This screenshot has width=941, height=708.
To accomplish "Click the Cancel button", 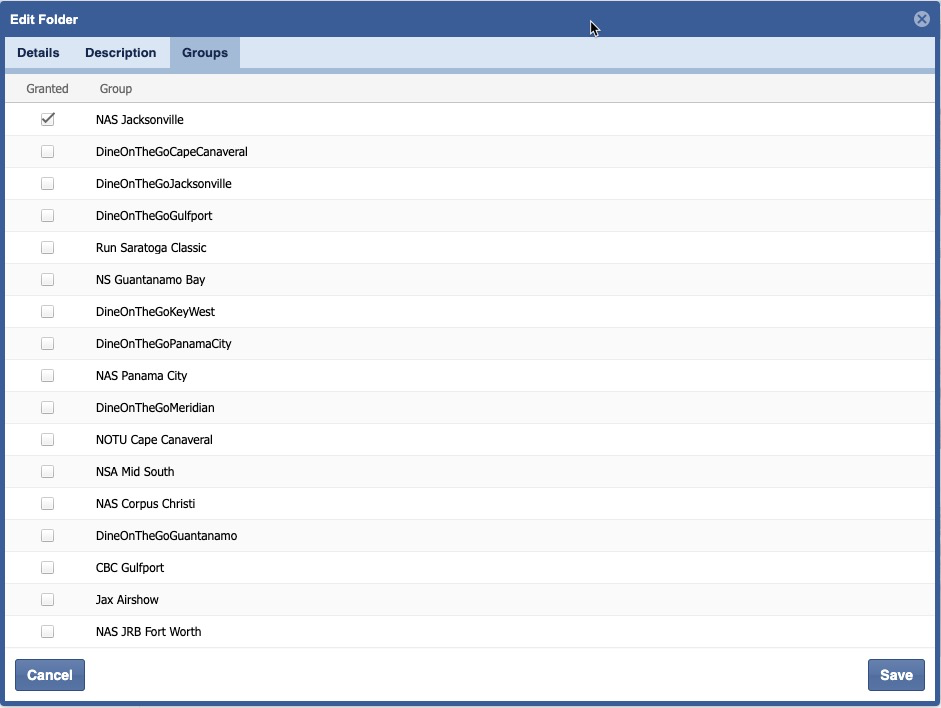I will tap(50, 675).
